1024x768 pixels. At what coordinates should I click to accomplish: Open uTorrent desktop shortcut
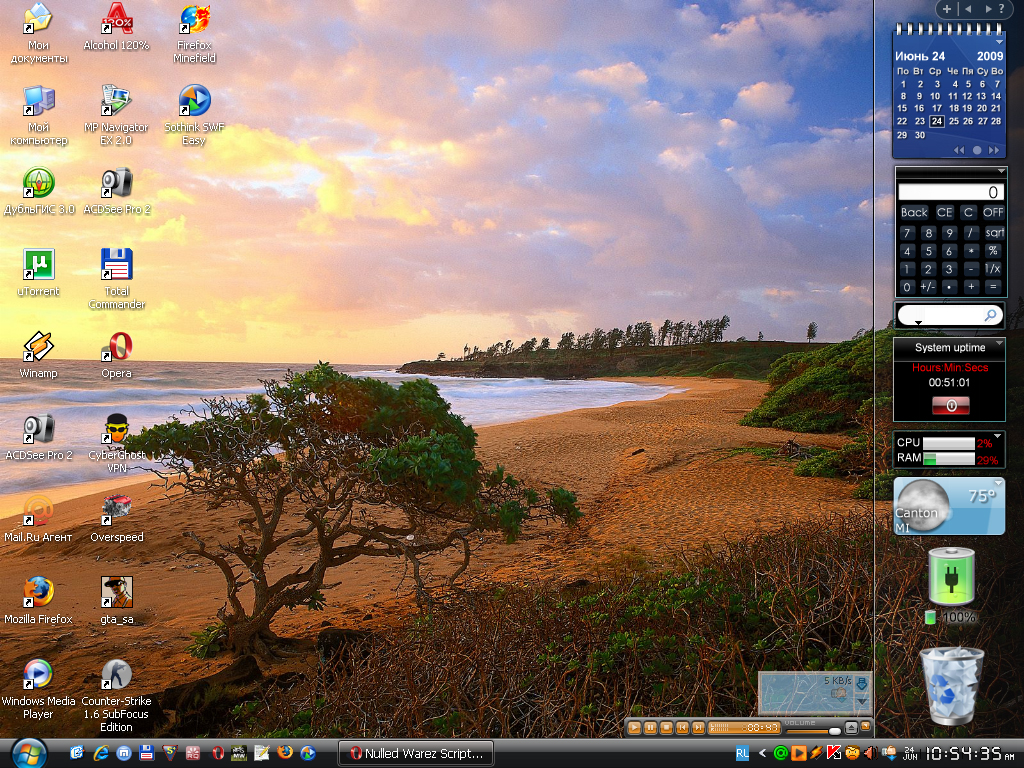coord(38,265)
